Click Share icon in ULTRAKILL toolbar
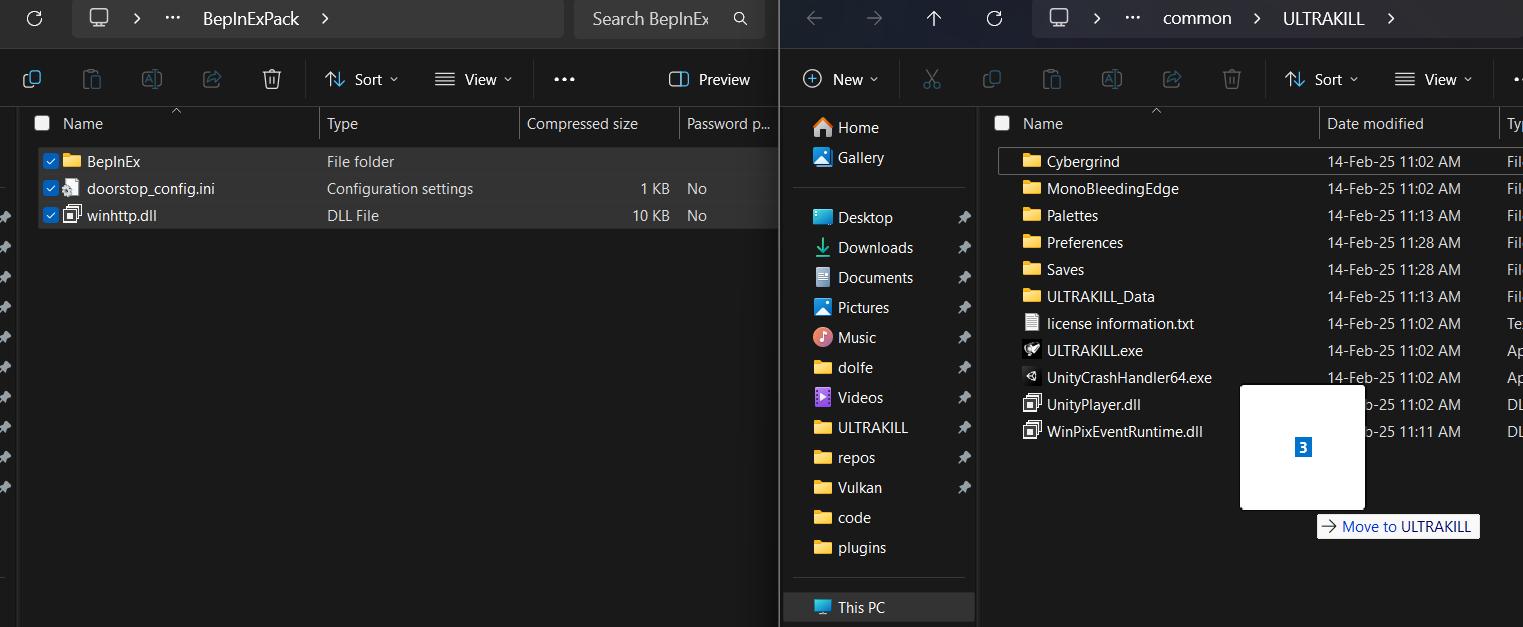Viewport: 1523px width, 627px height. [x=1172, y=79]
